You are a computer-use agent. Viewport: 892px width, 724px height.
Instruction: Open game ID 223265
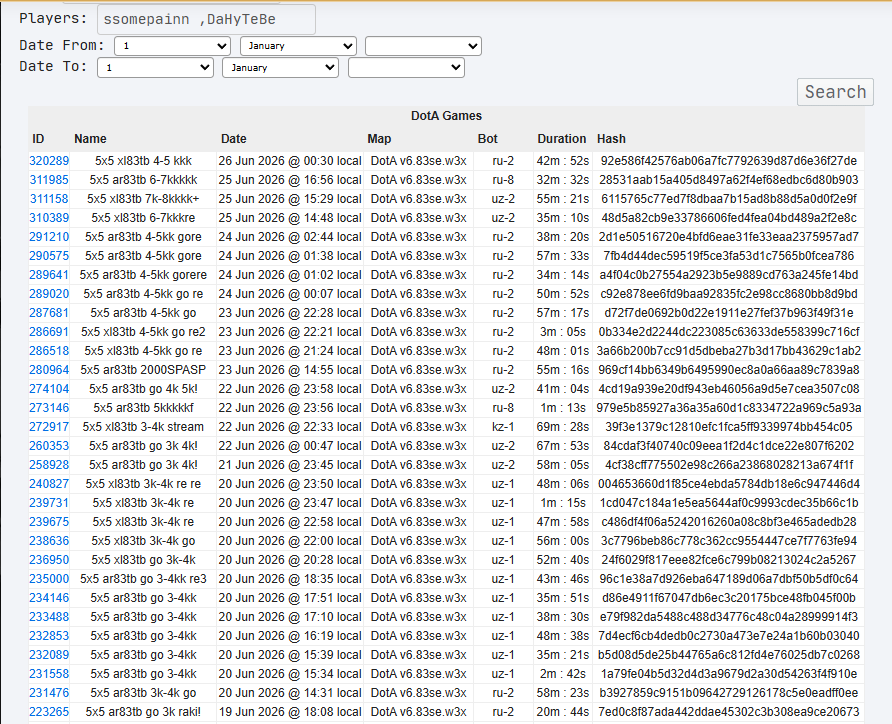click(49, 711)
